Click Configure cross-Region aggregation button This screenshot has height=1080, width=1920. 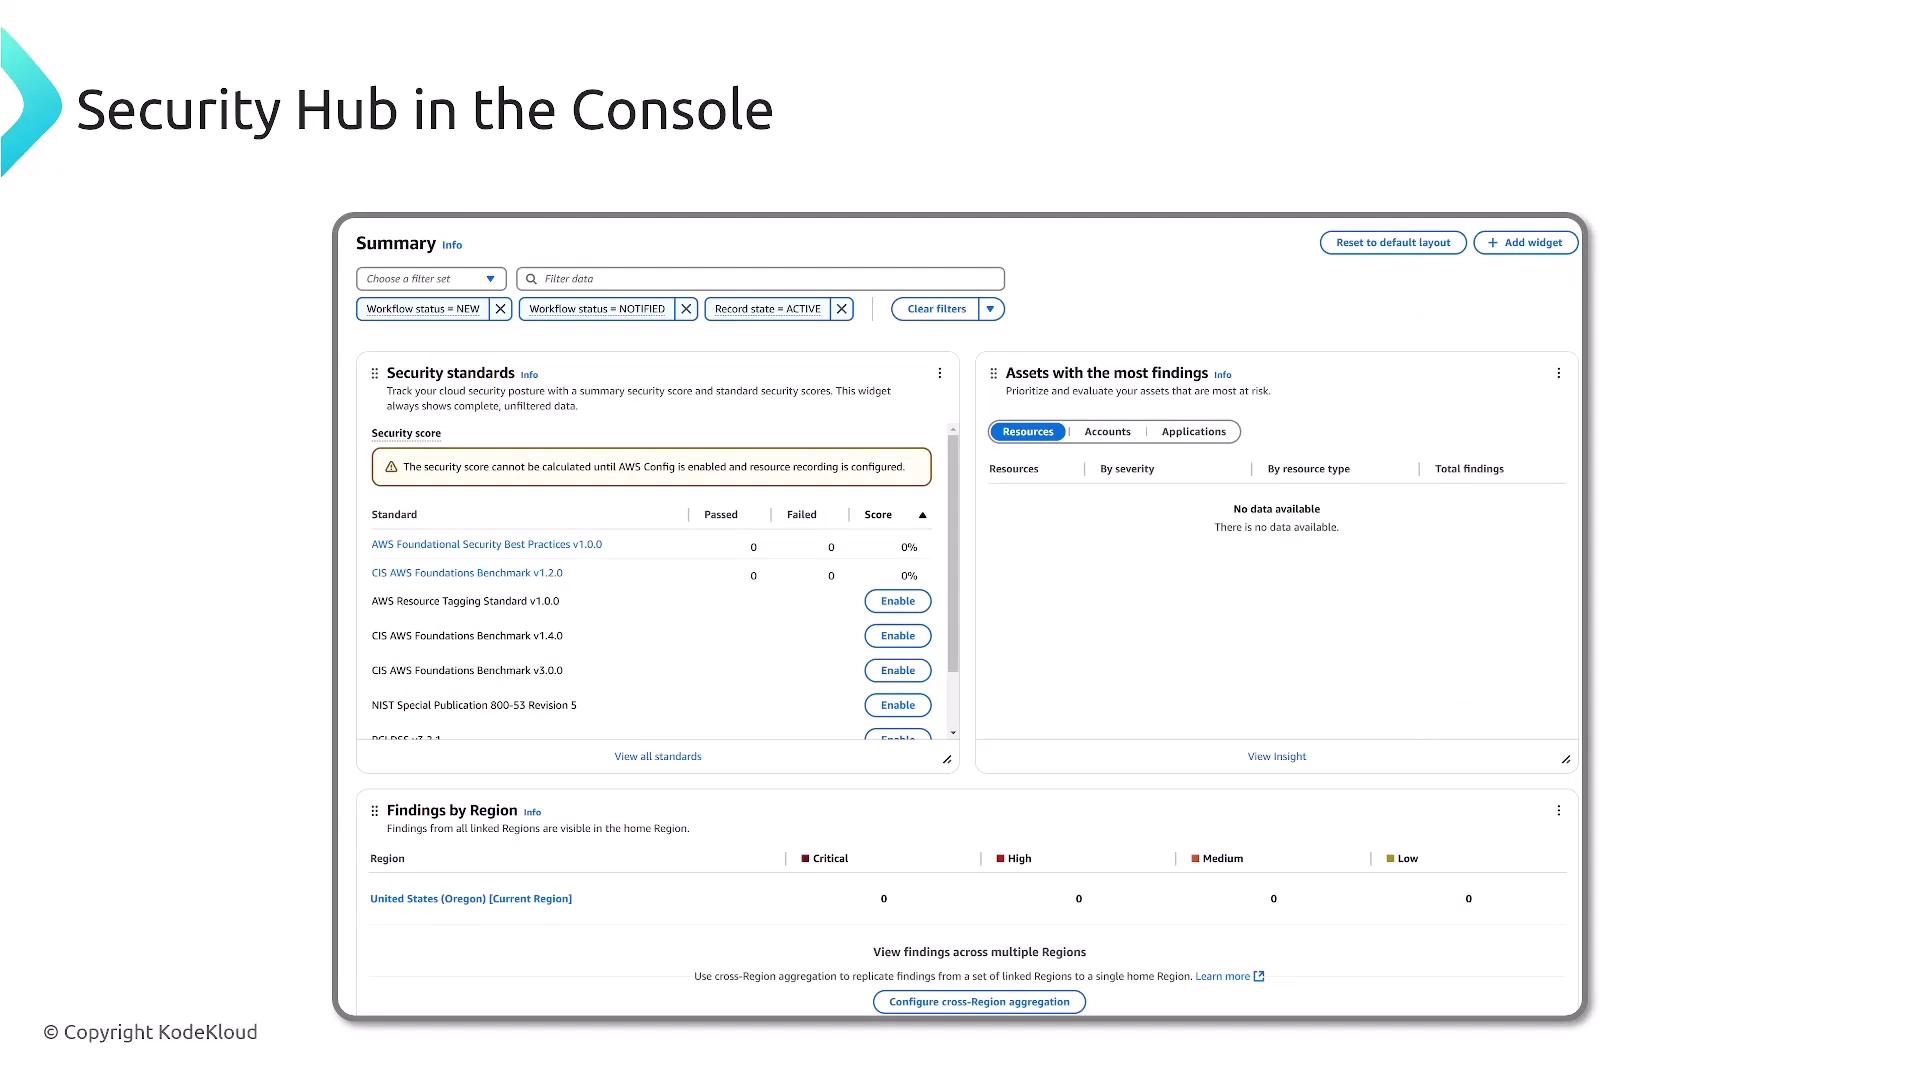[x=979, y=1002]
